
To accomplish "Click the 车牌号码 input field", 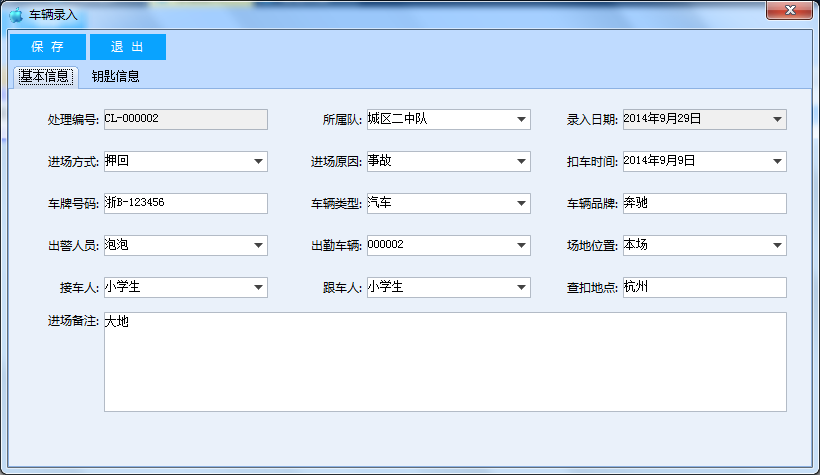I will point(185,203).
